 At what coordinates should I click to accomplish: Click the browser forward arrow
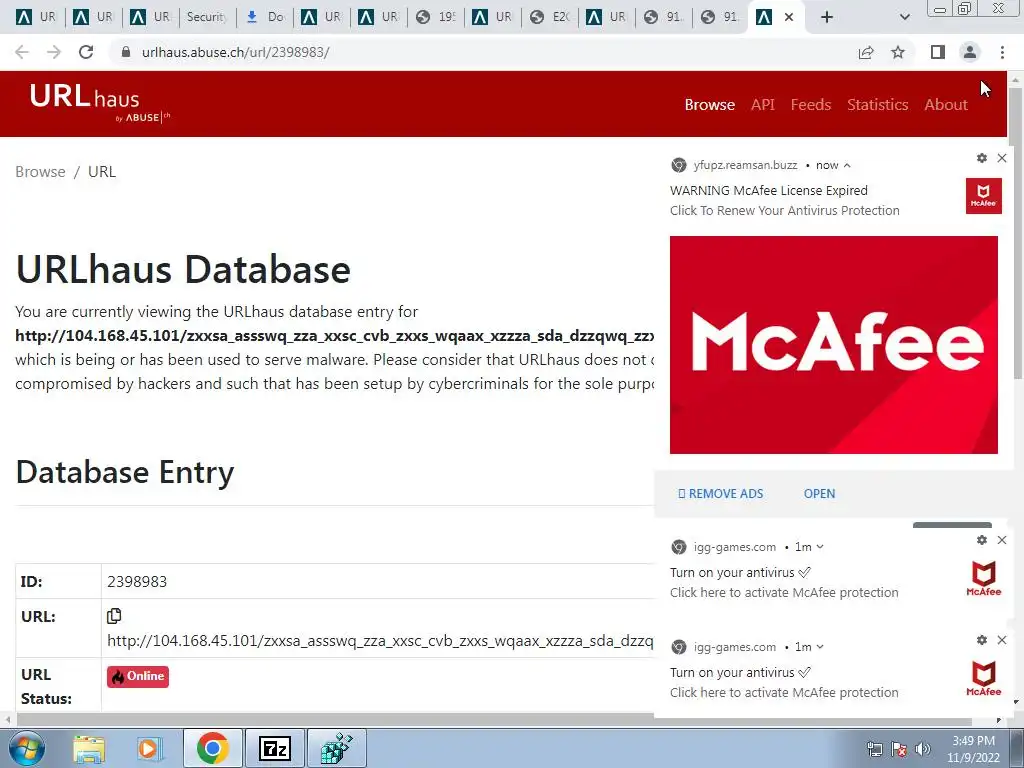pyautogui.click(x=54, y=52)
